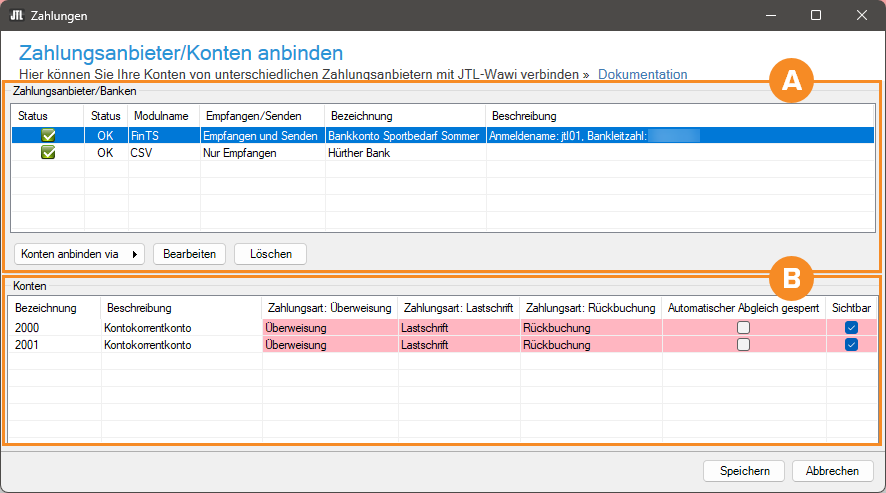Image resolution: width=886 pixels, height=493 pixels.
Task: Click the green status checkmark for FinTS
Action: (48, 135)
